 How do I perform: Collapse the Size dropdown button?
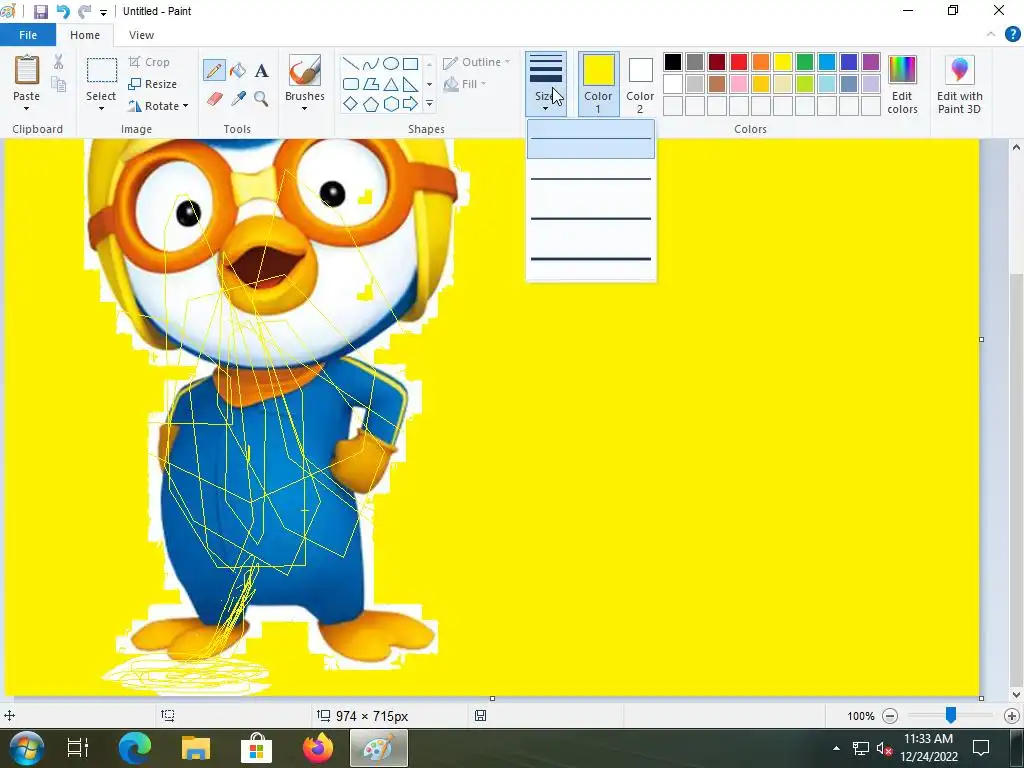click(546, 84)
